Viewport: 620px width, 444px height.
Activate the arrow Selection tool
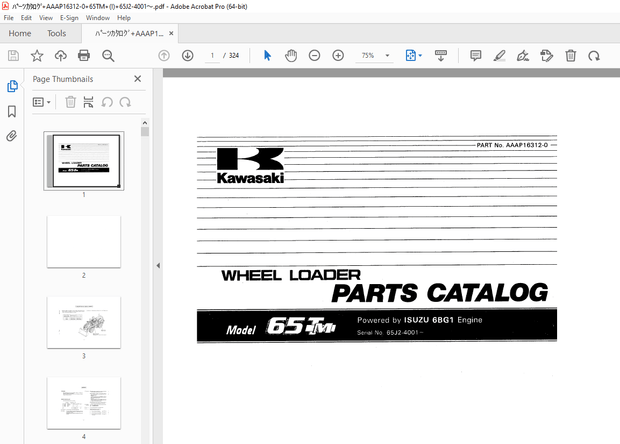click(x=267, y=56)
